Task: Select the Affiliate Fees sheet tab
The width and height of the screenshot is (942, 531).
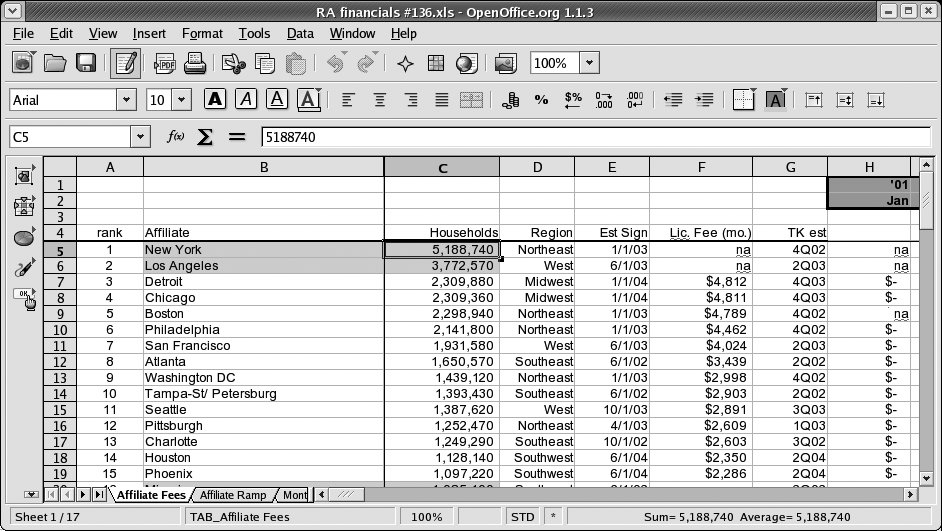Action: tap(151, 495)
